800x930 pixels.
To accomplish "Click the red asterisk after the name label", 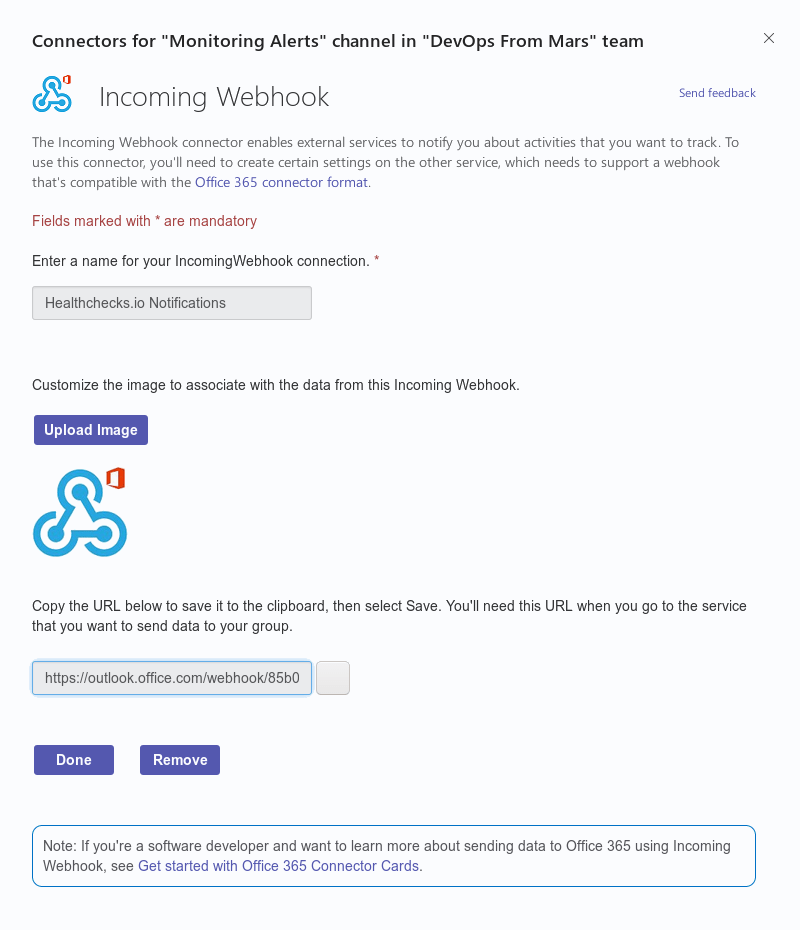I will pos(377,260).
